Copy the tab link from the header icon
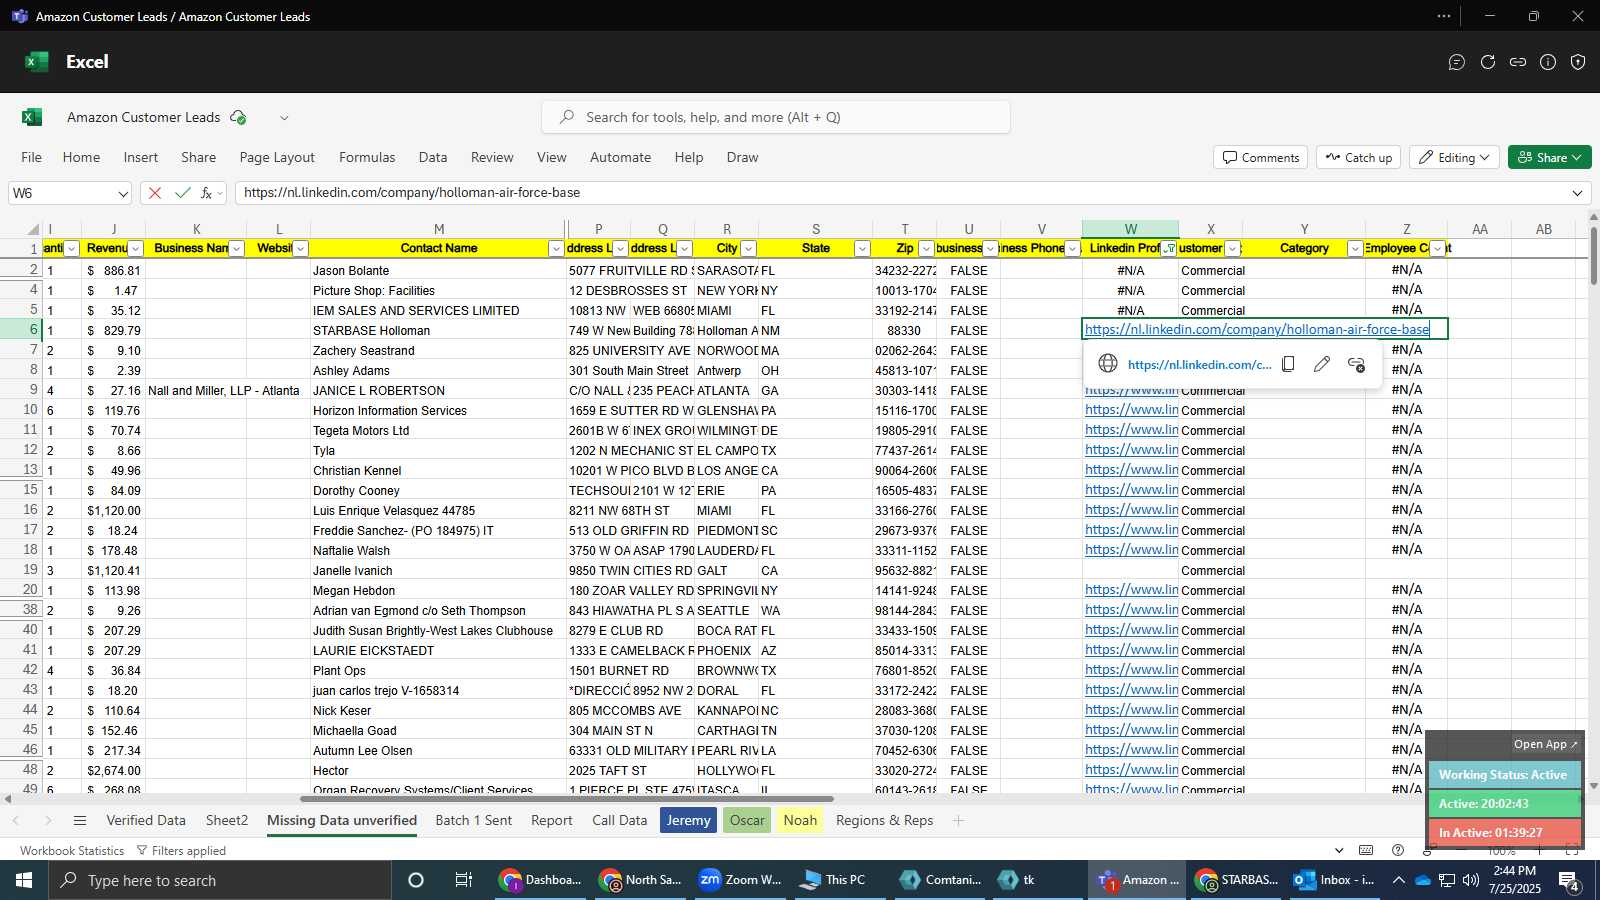The height and width of the screenshot is (900, 1600). tap(1518, 62)
